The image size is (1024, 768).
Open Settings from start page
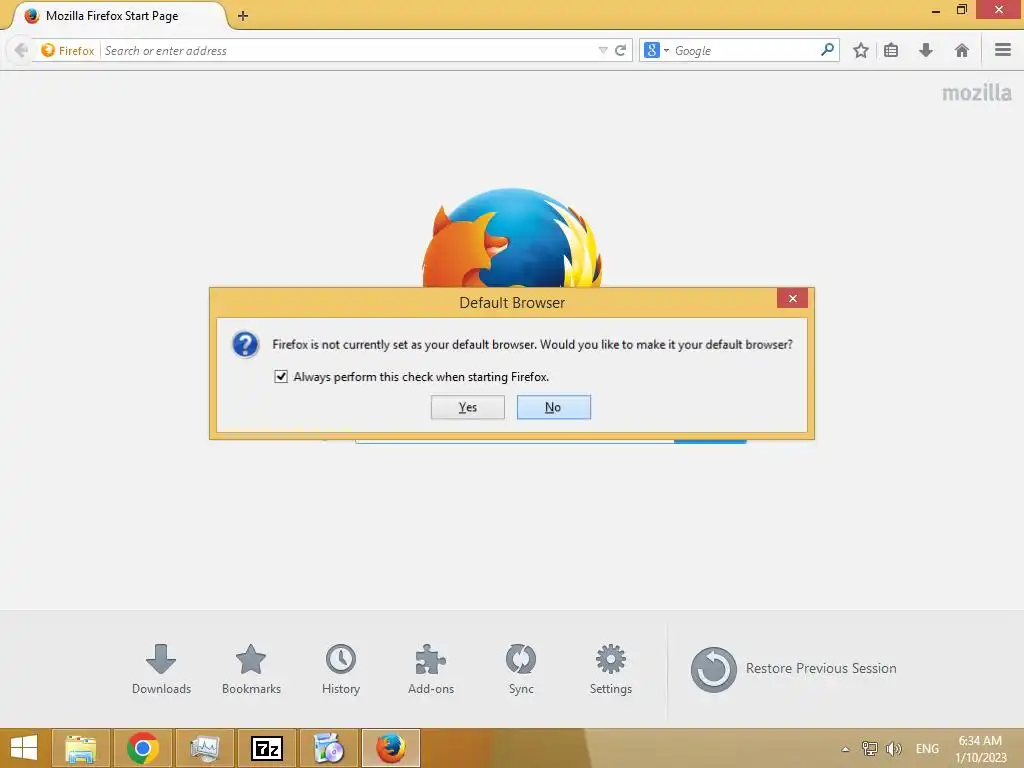pos(611,669)
